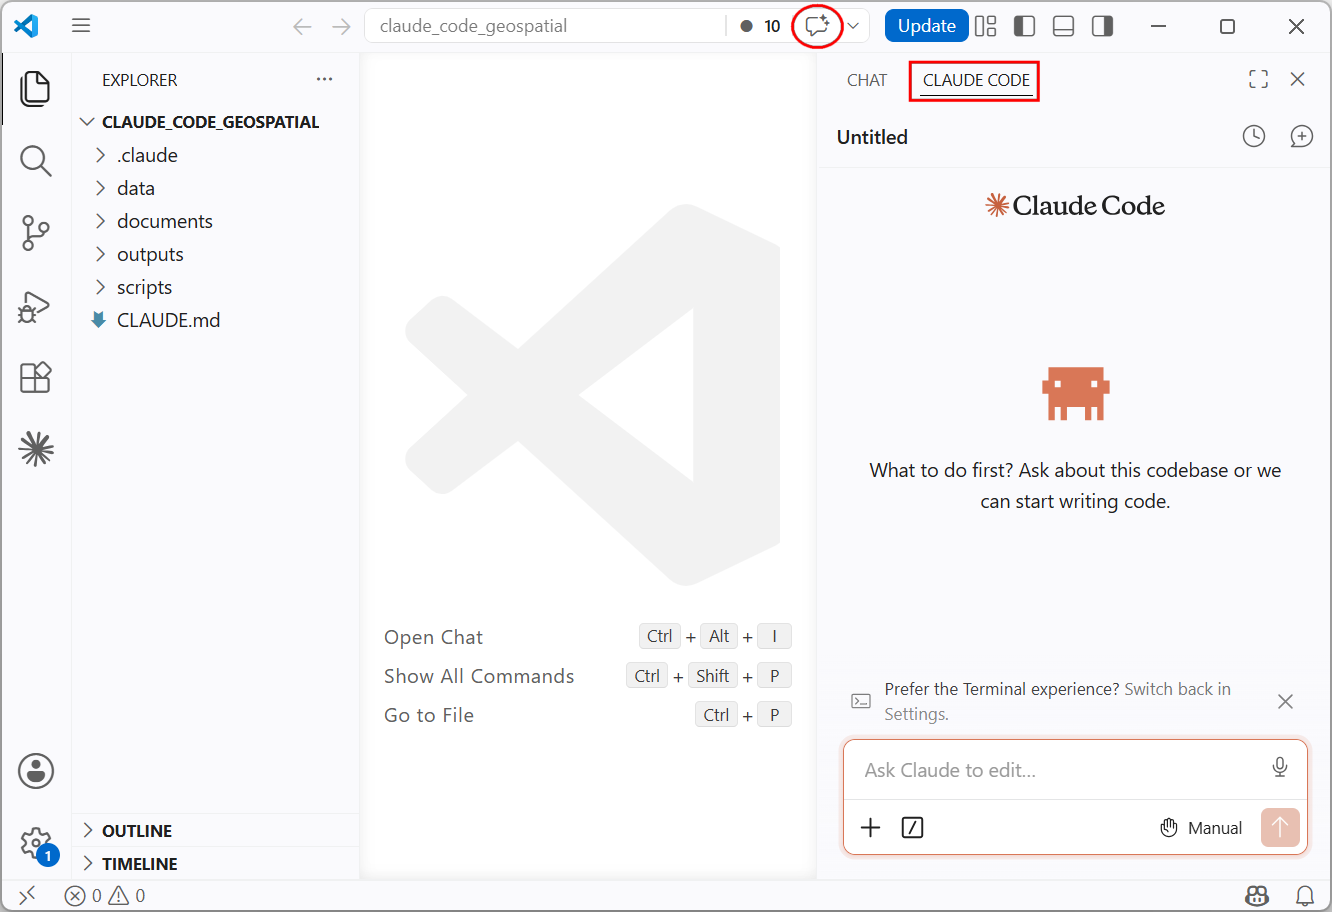This screenshot has height=912, width=1332.
Task: Open the Accounts menu icon
Action: point(36,771)
